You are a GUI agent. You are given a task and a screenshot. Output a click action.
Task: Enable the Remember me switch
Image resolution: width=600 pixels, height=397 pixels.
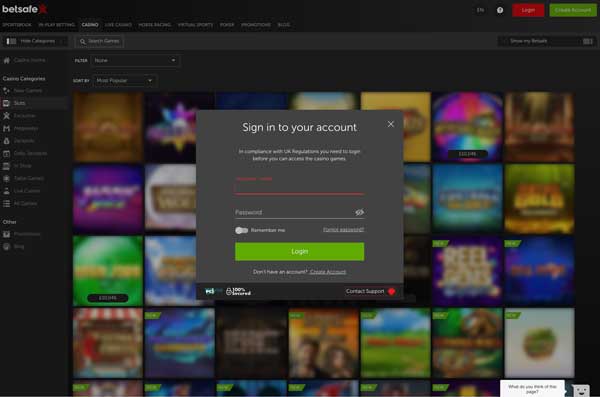coord(241,230)
